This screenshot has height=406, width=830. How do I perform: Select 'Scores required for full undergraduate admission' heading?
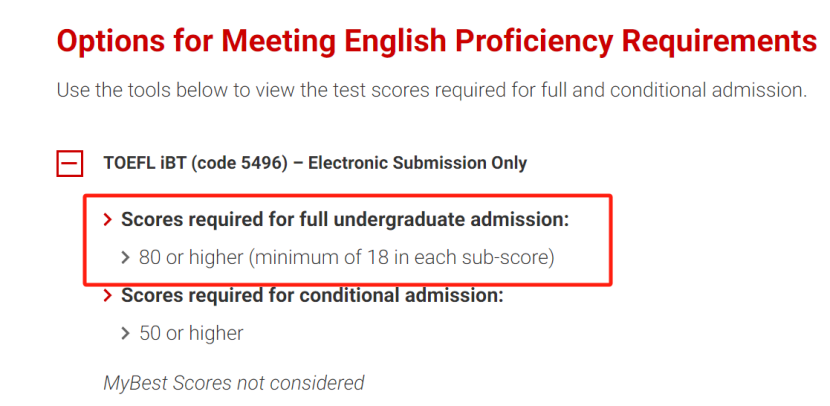[x=344, y=220]
